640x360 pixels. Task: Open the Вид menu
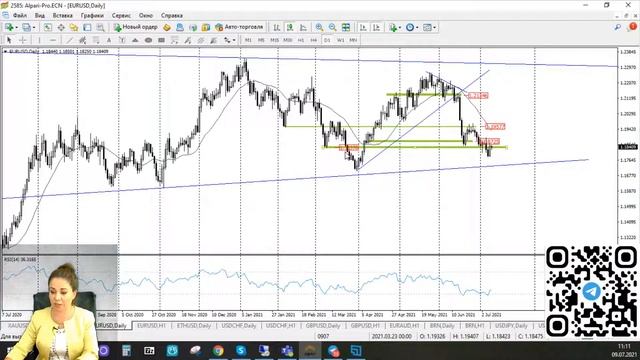pos(40,16)
